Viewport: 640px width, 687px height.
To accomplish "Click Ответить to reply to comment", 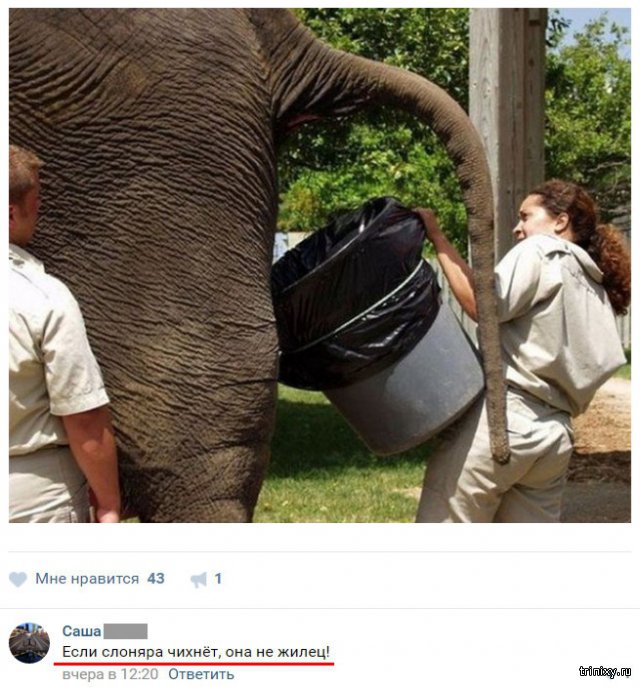I will pos(201,674).
